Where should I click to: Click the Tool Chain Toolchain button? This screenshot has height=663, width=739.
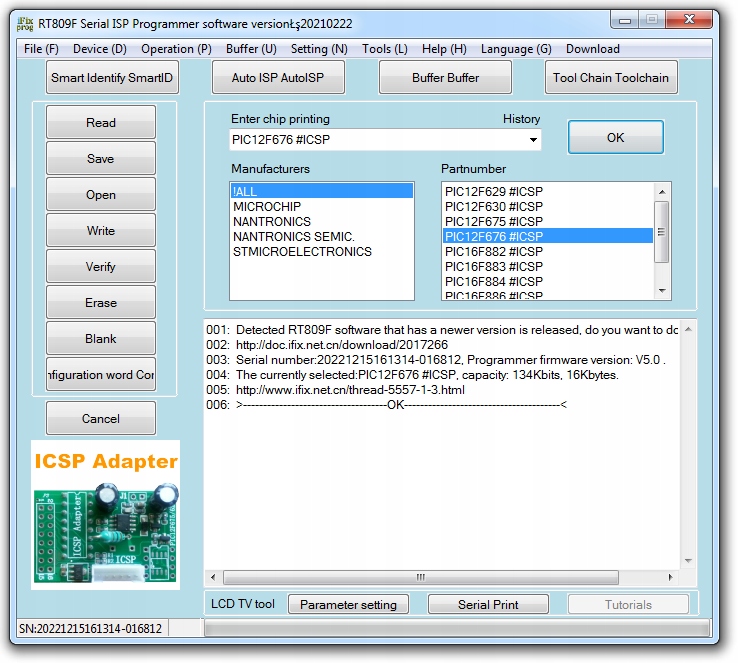pyautogui.click(x=611, y=77)
